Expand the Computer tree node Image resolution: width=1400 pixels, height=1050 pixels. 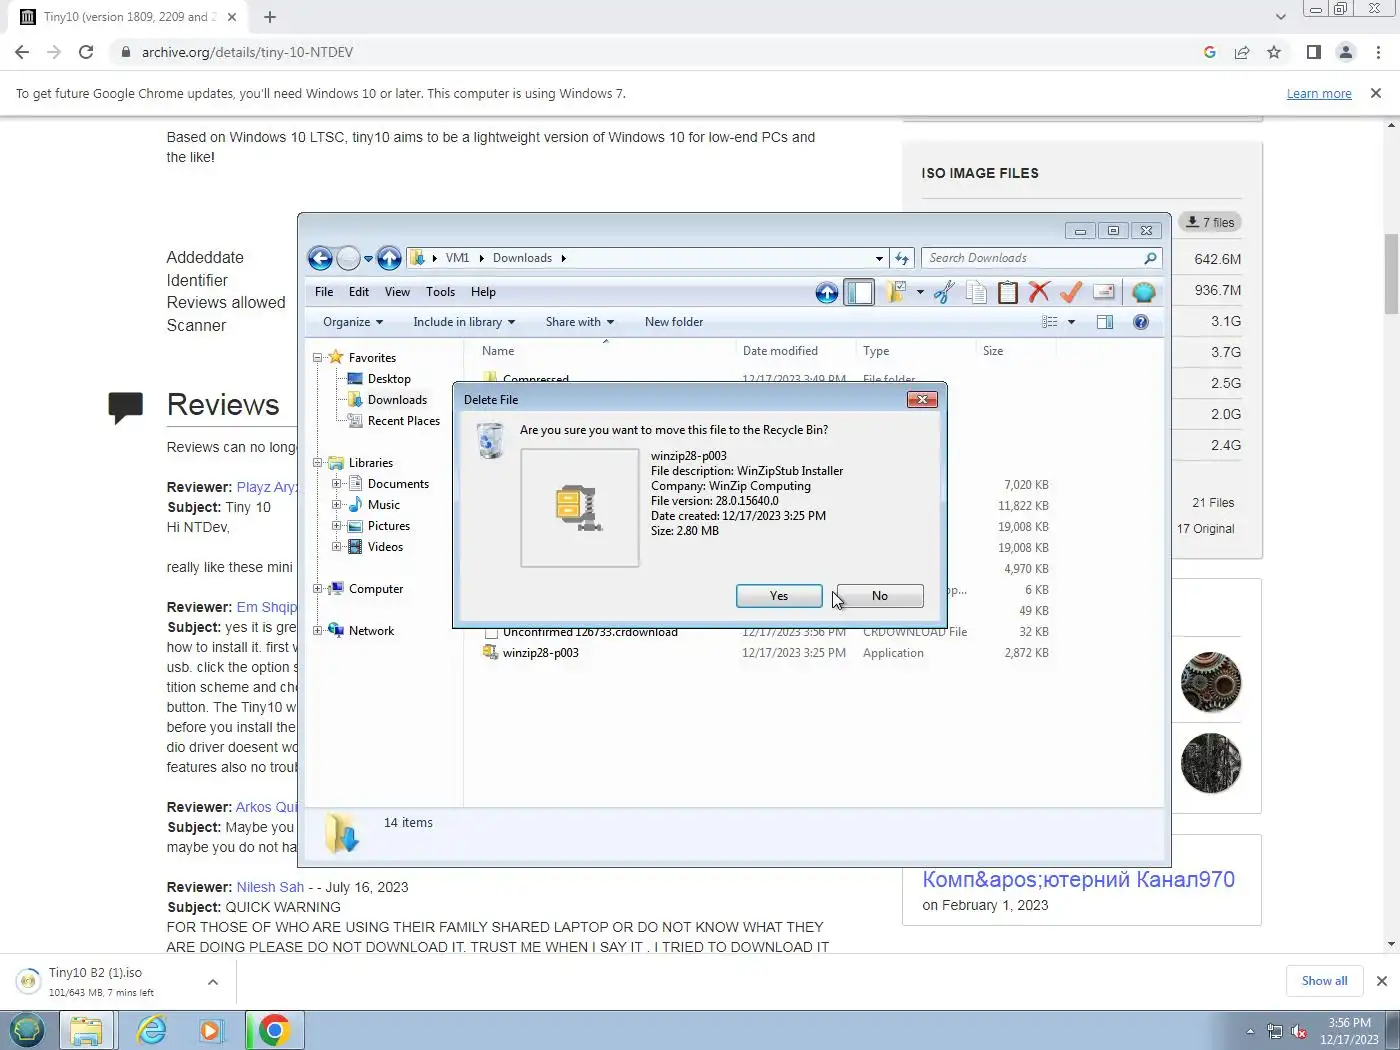(317, 589)
